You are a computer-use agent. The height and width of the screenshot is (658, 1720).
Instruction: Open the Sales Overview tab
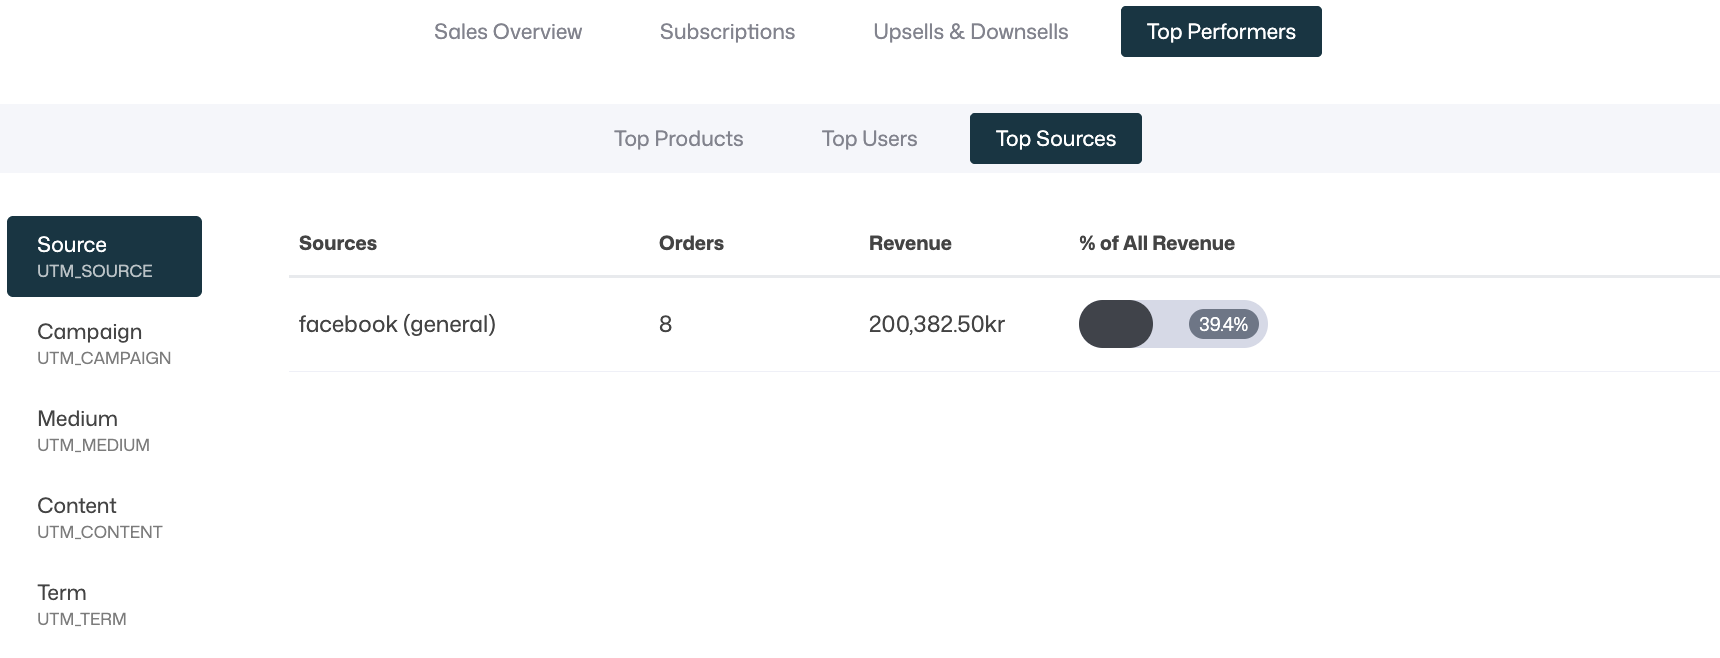pyautogui.click(x=508, y=32)
